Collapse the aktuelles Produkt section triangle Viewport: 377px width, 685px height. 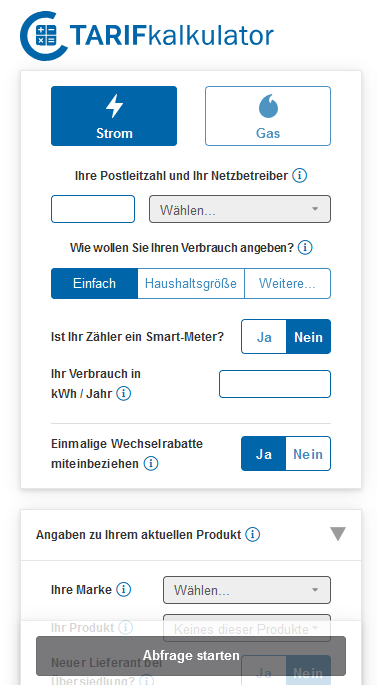click(338, 534)
